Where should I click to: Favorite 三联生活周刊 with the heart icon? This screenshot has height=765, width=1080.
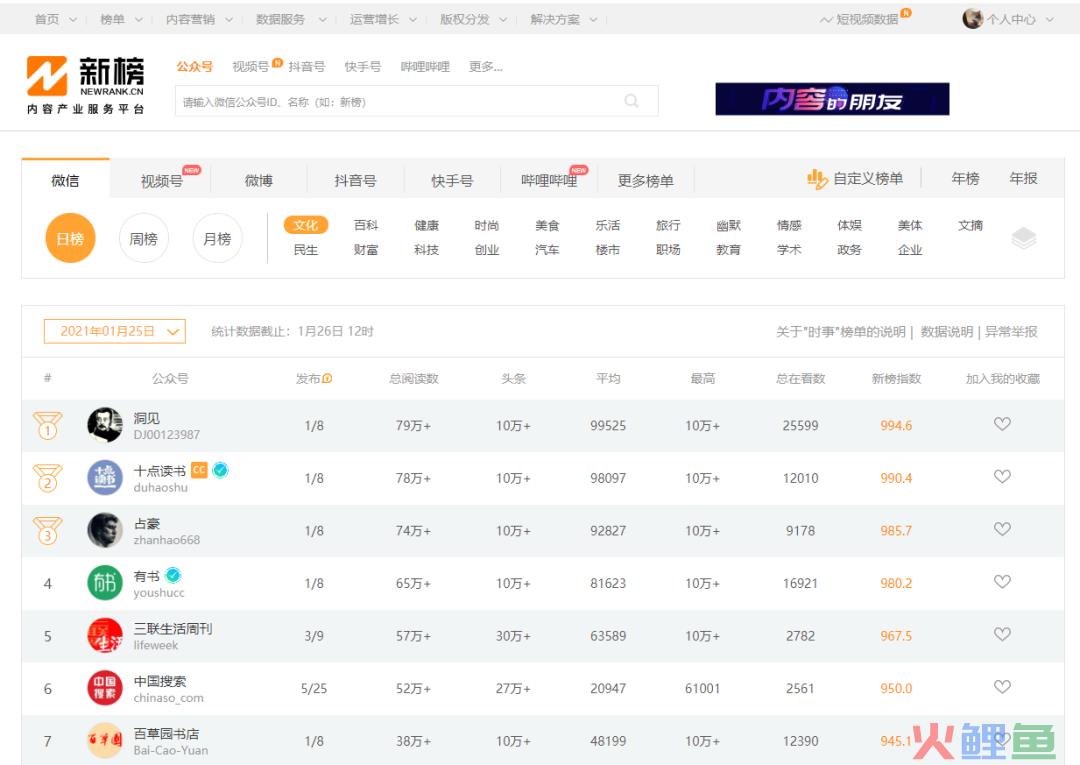click(x=1002, y=634)
